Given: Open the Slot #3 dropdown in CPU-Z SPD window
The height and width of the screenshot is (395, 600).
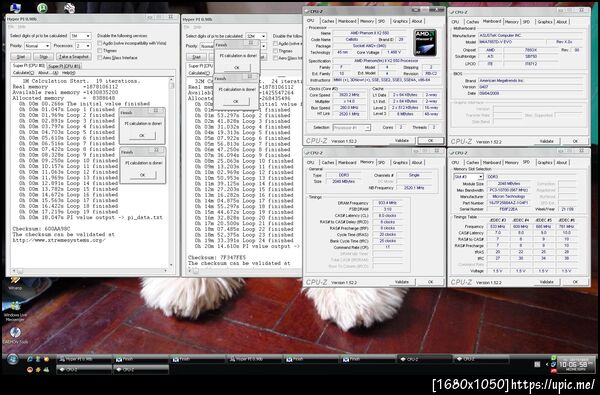Looking at the screenshot, I should [468, 177].
